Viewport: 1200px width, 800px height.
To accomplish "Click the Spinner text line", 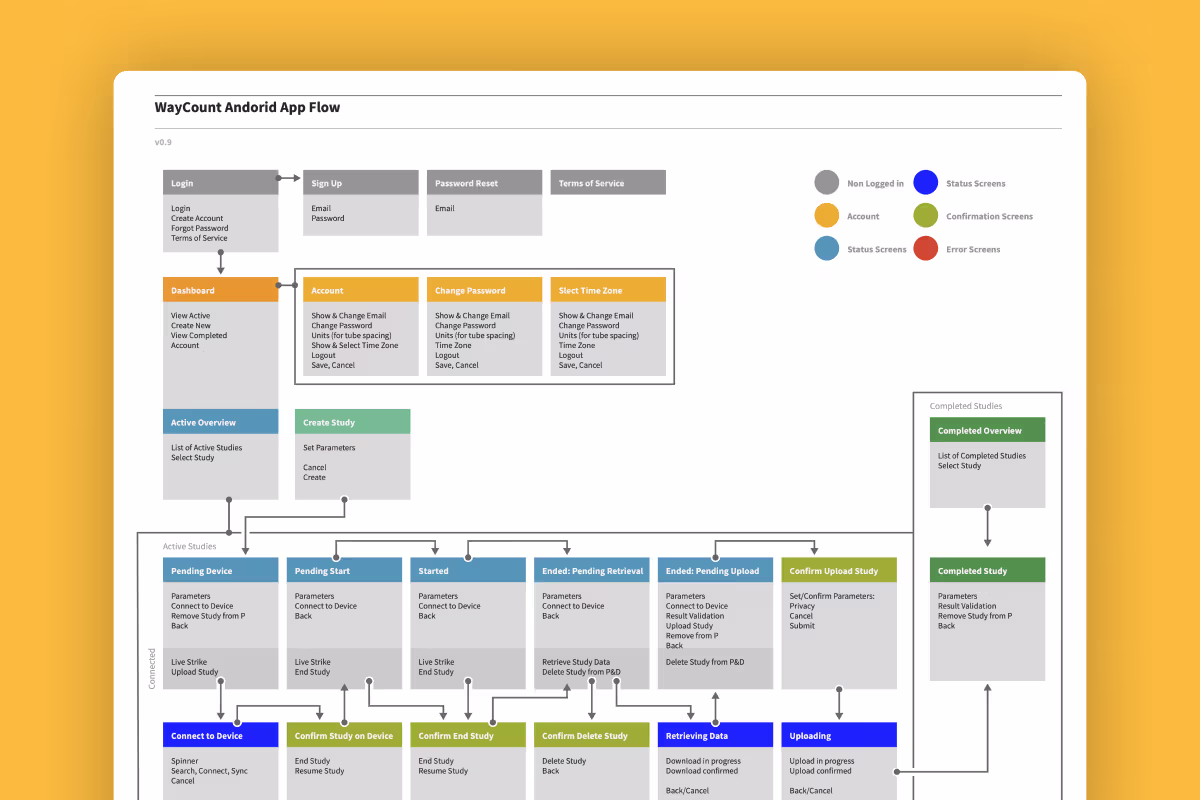I will (185, 761).
